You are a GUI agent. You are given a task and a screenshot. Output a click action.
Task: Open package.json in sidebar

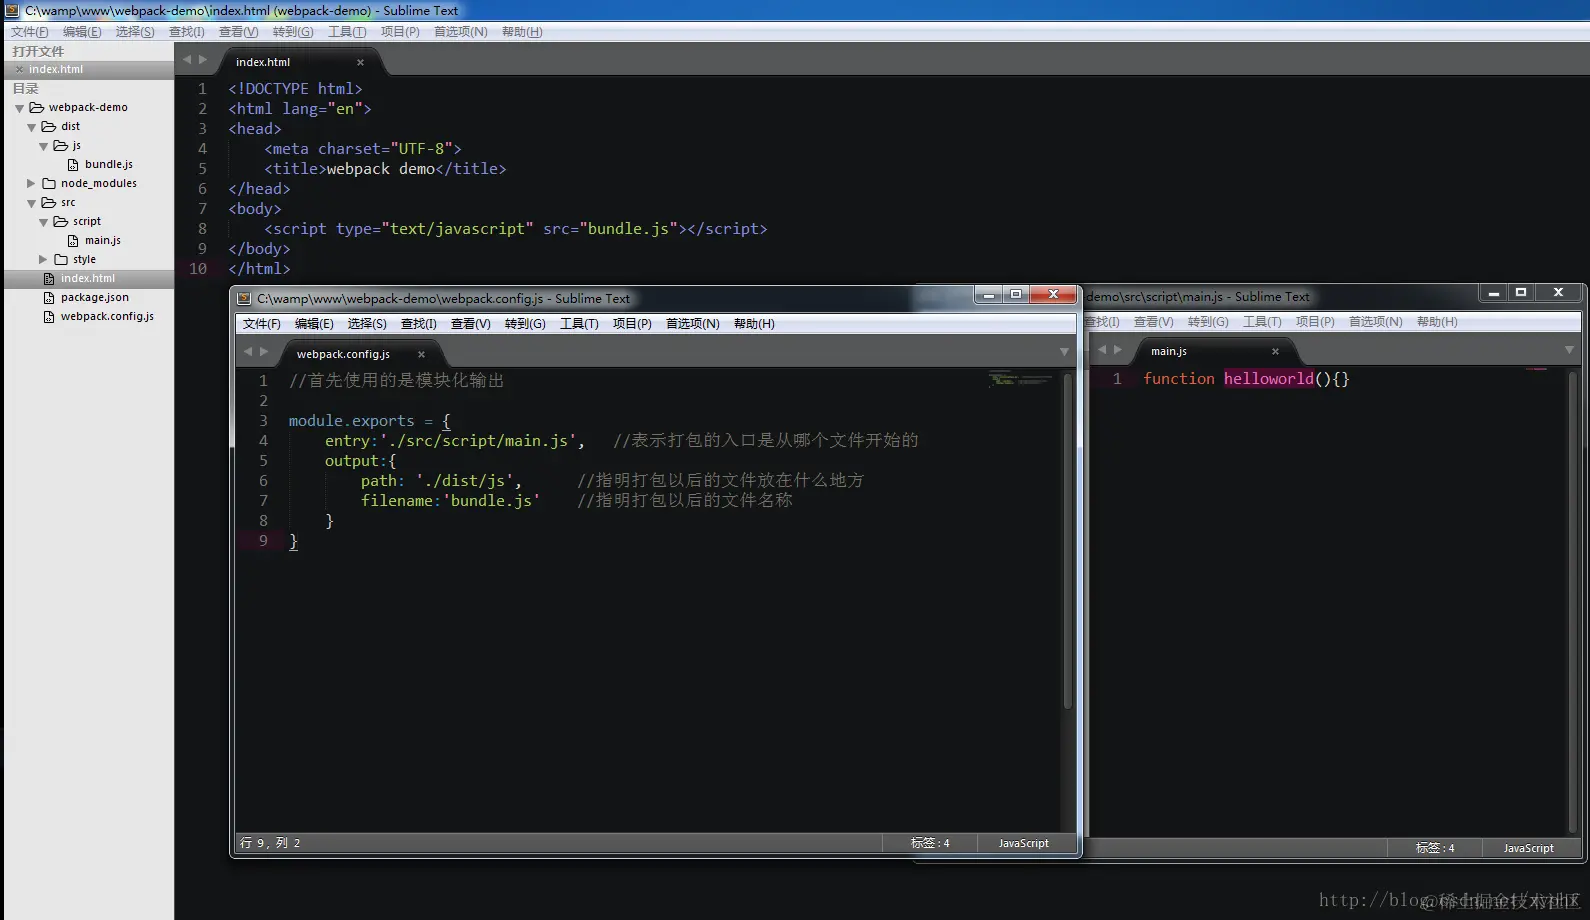[x=94, y=298]
